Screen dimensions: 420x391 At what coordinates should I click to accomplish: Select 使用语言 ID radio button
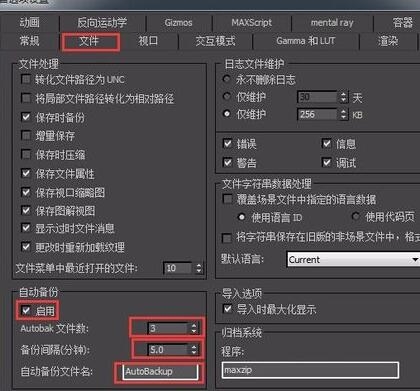coord(242,217)
